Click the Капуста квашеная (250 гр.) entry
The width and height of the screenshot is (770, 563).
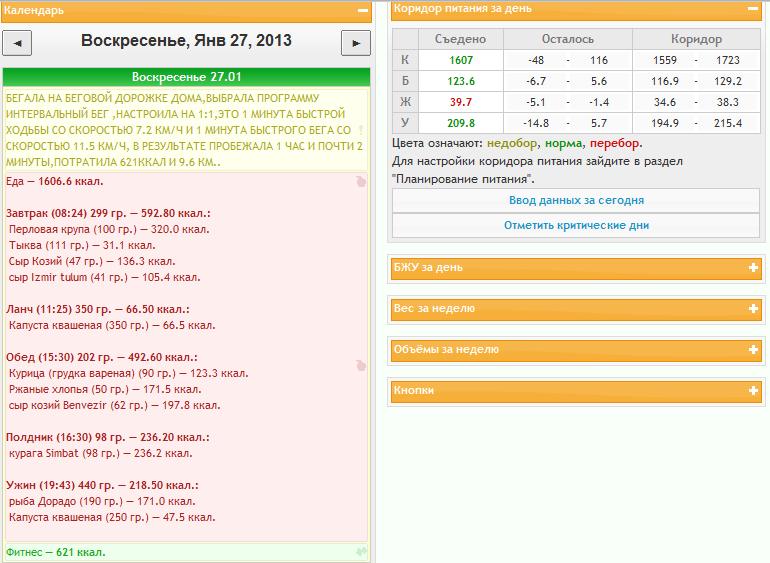click(112, 517)
